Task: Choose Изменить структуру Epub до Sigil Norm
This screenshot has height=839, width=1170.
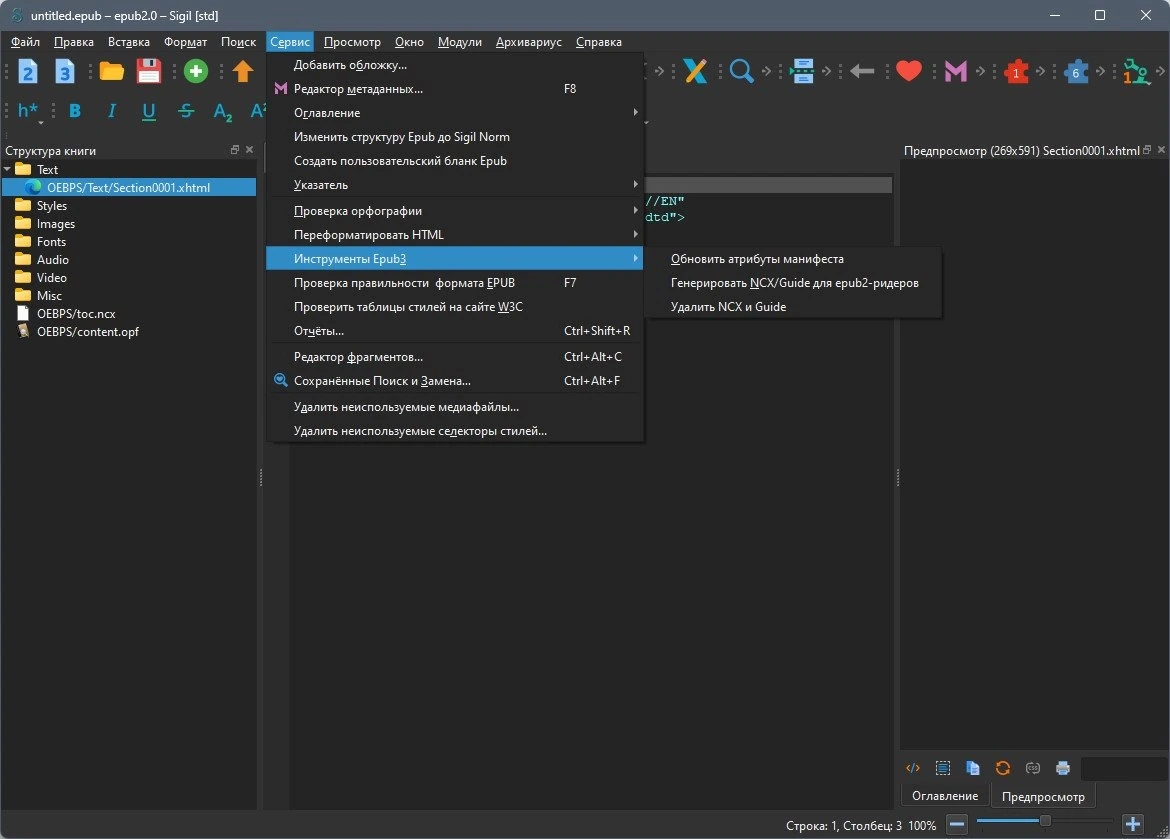Action: point(455,137)
